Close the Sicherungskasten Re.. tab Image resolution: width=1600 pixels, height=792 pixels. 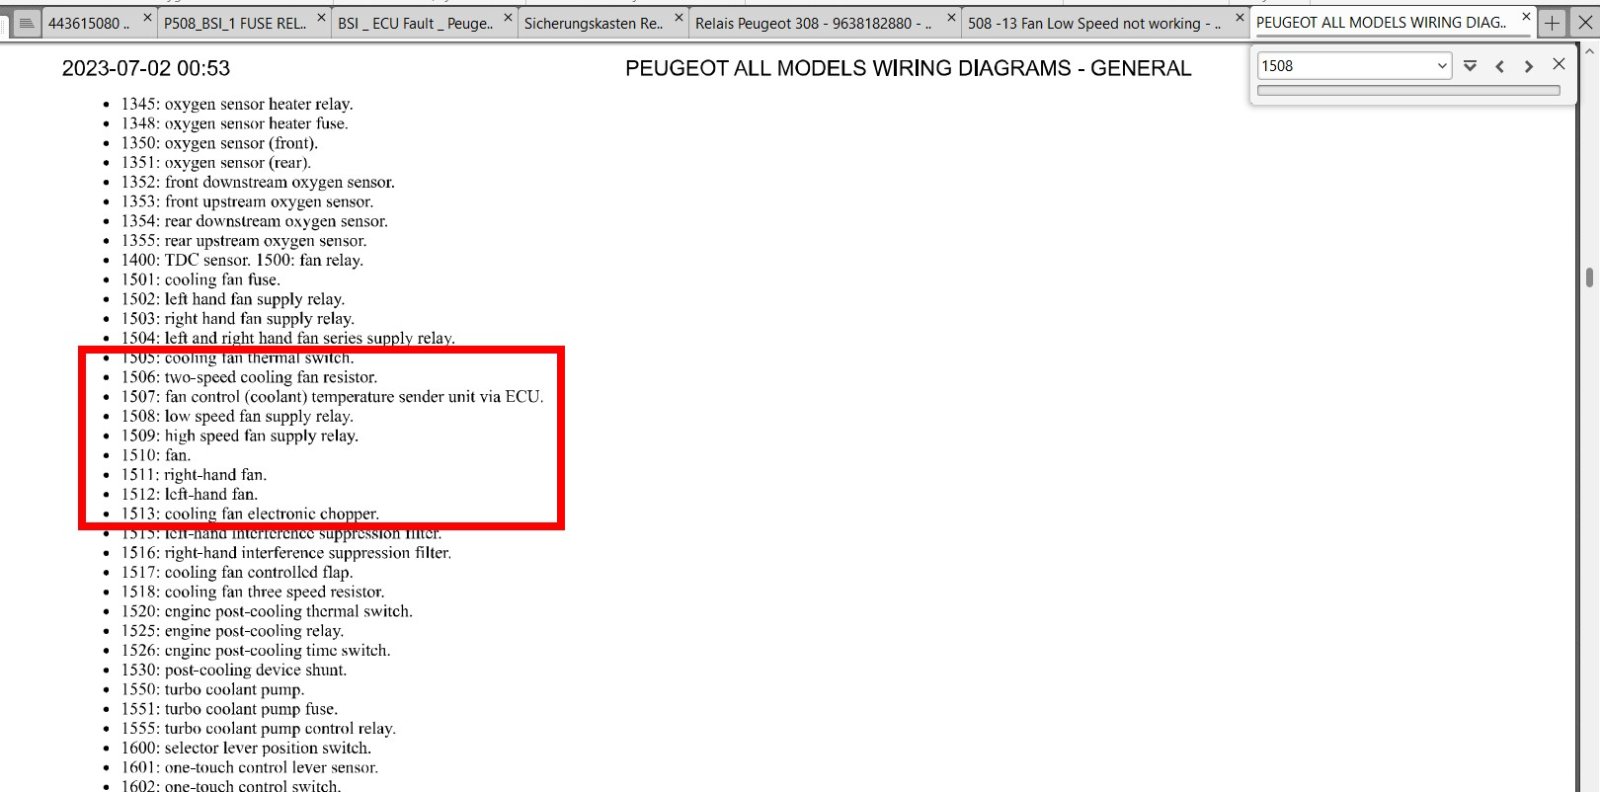[x=678, y=18]
